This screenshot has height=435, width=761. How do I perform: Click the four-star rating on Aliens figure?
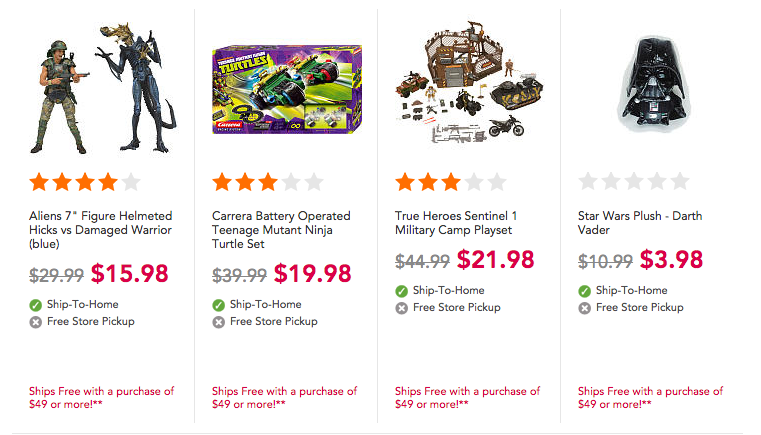85,183
